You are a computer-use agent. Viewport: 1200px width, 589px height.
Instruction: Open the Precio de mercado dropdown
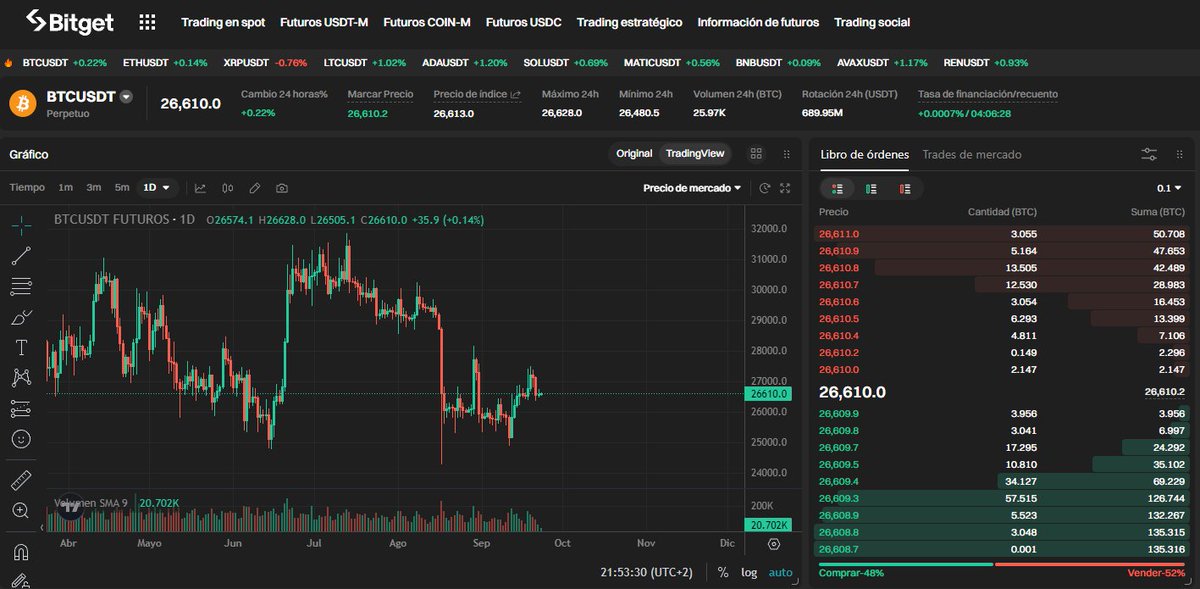[x=692, y=187]
